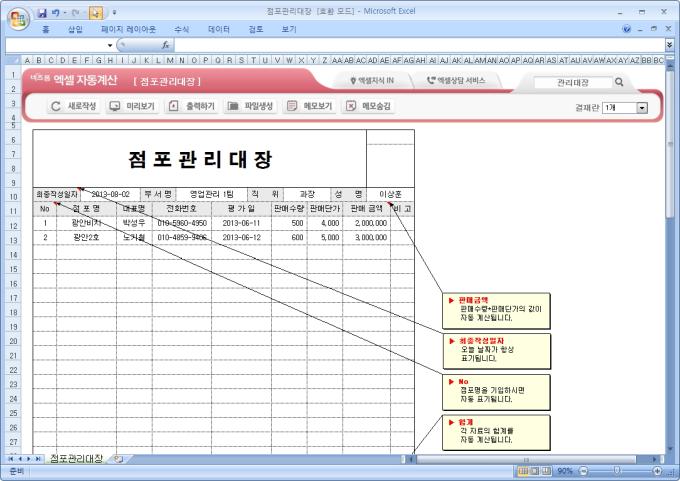The height and width of the screenshot is (481, 680).
Task: Click the magnifier search icon
Action: click(619, 82)
